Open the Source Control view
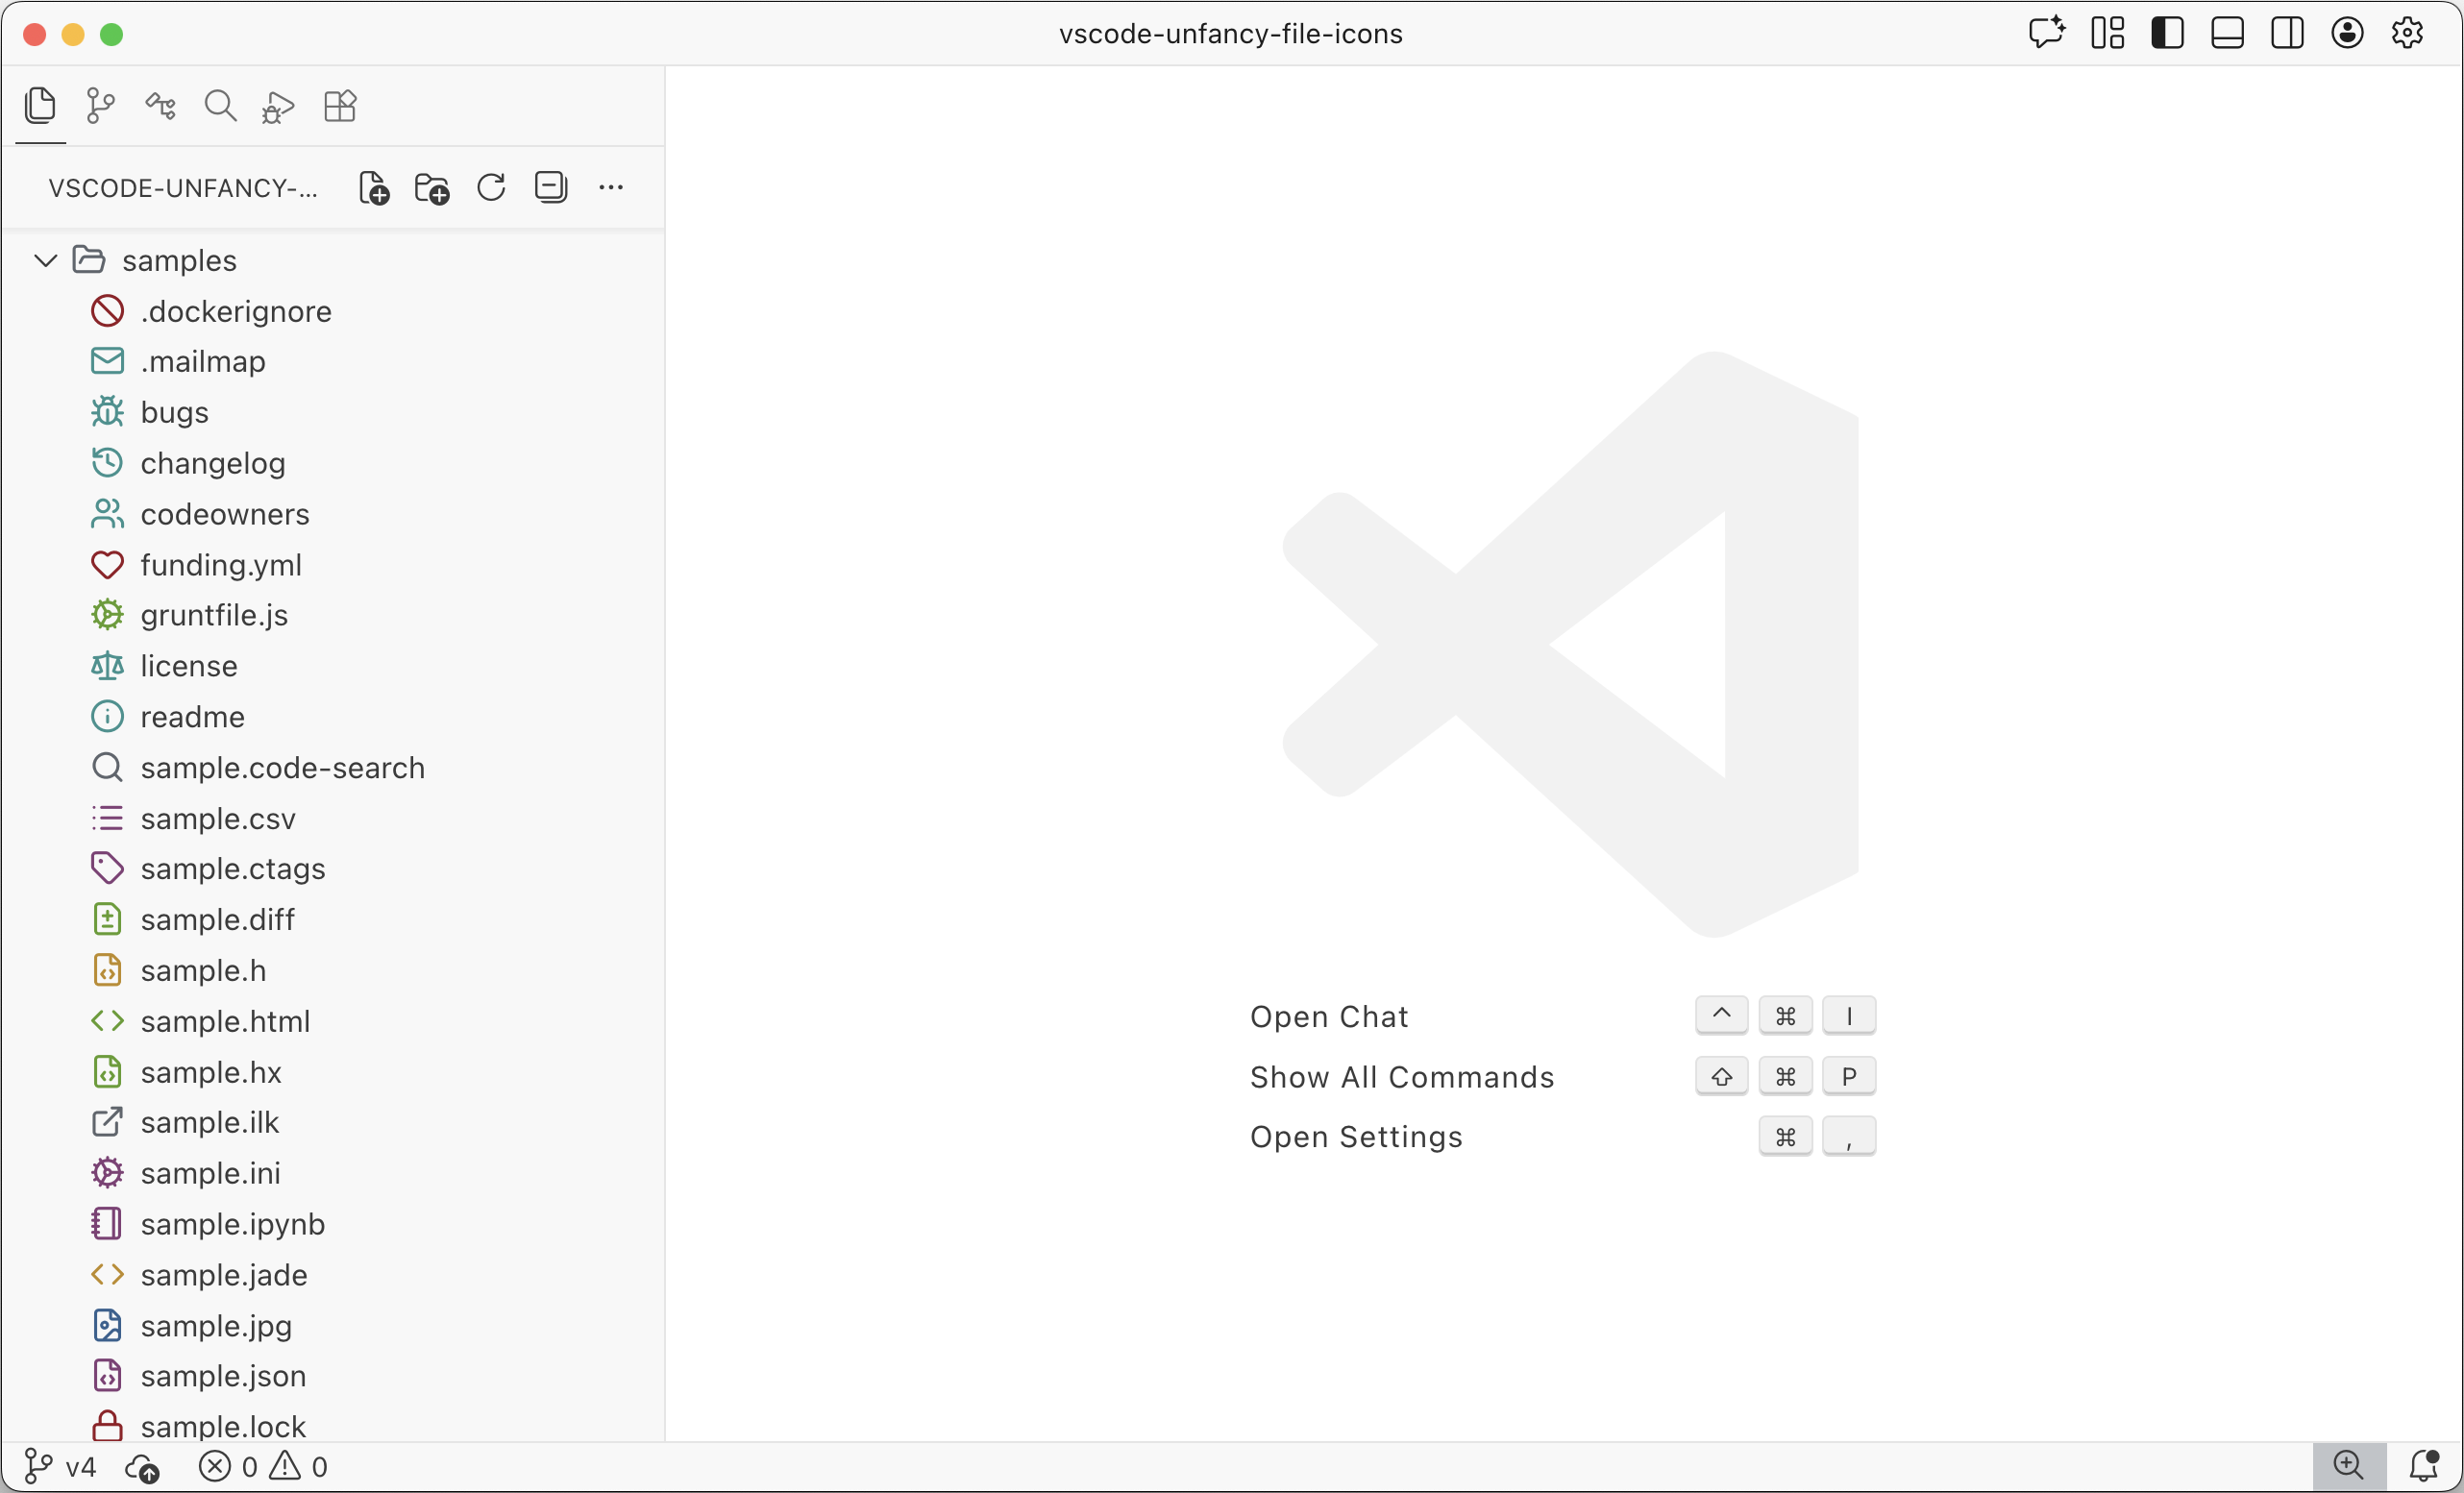The height and width of the screenshot is (1493, 2464). [x=100, y=106]
